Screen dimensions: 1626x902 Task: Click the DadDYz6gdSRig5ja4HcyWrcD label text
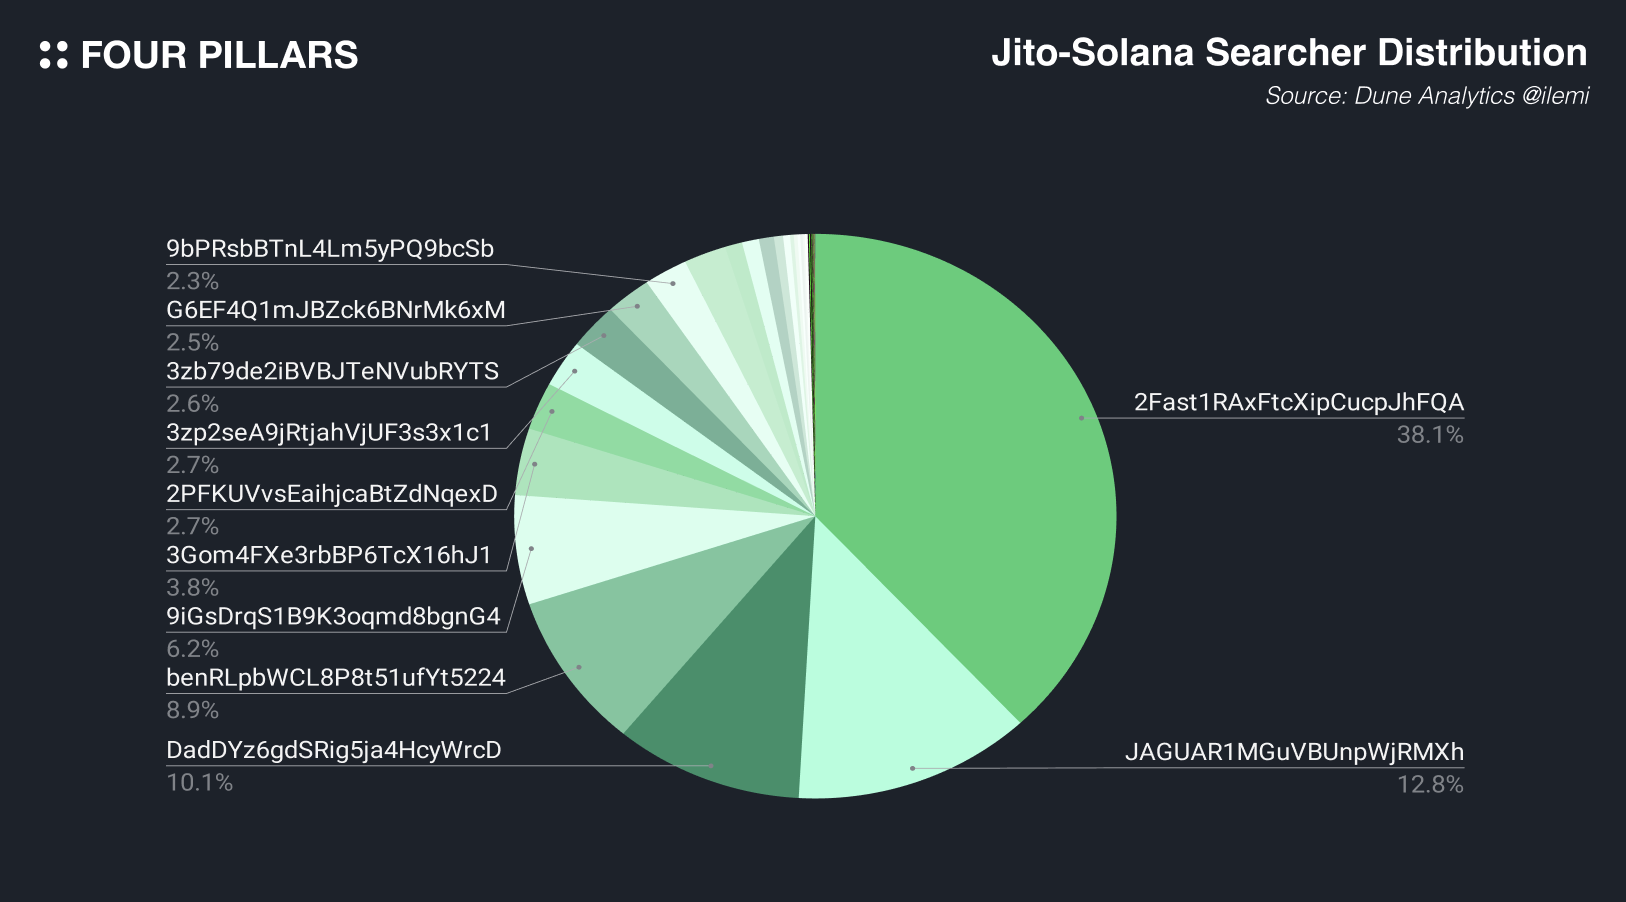334,750
